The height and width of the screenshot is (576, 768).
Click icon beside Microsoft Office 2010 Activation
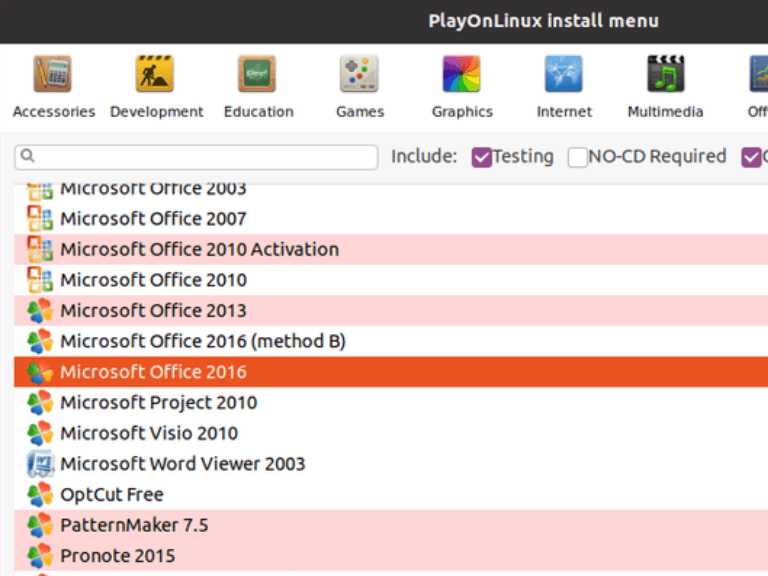click(40, 249)
